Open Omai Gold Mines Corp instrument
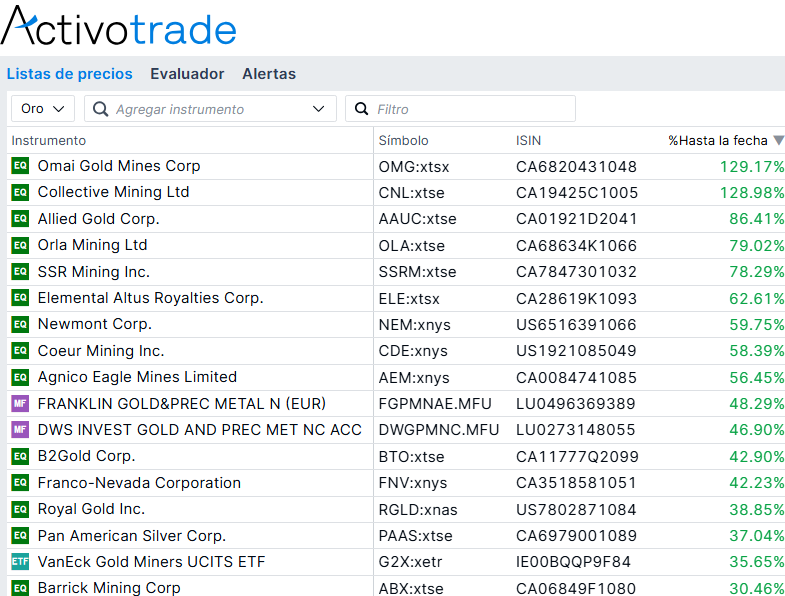This screenshot has width=785, height=596. (119, 166)
